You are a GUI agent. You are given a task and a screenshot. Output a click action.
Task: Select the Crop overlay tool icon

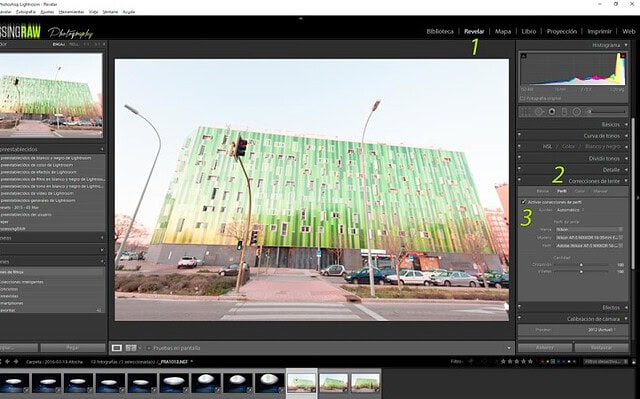pyautogui.click(x=527, y=111)
